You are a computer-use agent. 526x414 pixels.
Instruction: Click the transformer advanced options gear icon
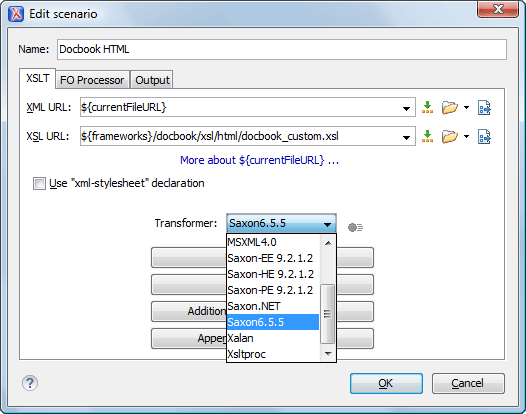point(355,227)
